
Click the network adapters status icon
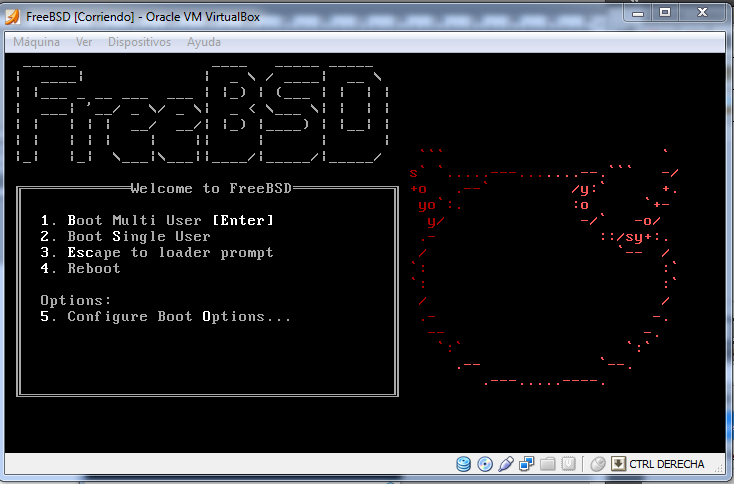point(527,464)
